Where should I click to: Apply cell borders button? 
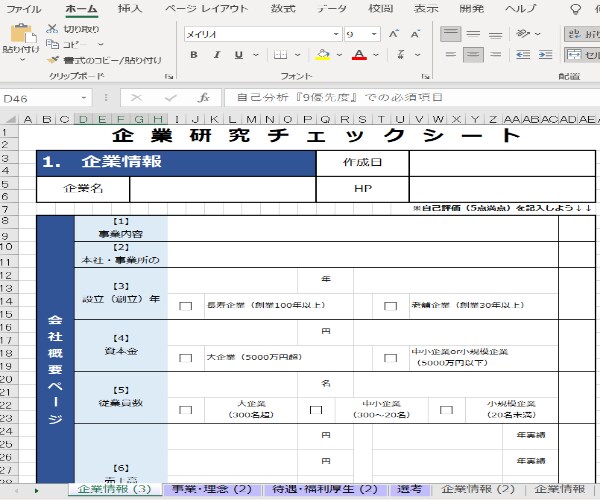(280, 55)
